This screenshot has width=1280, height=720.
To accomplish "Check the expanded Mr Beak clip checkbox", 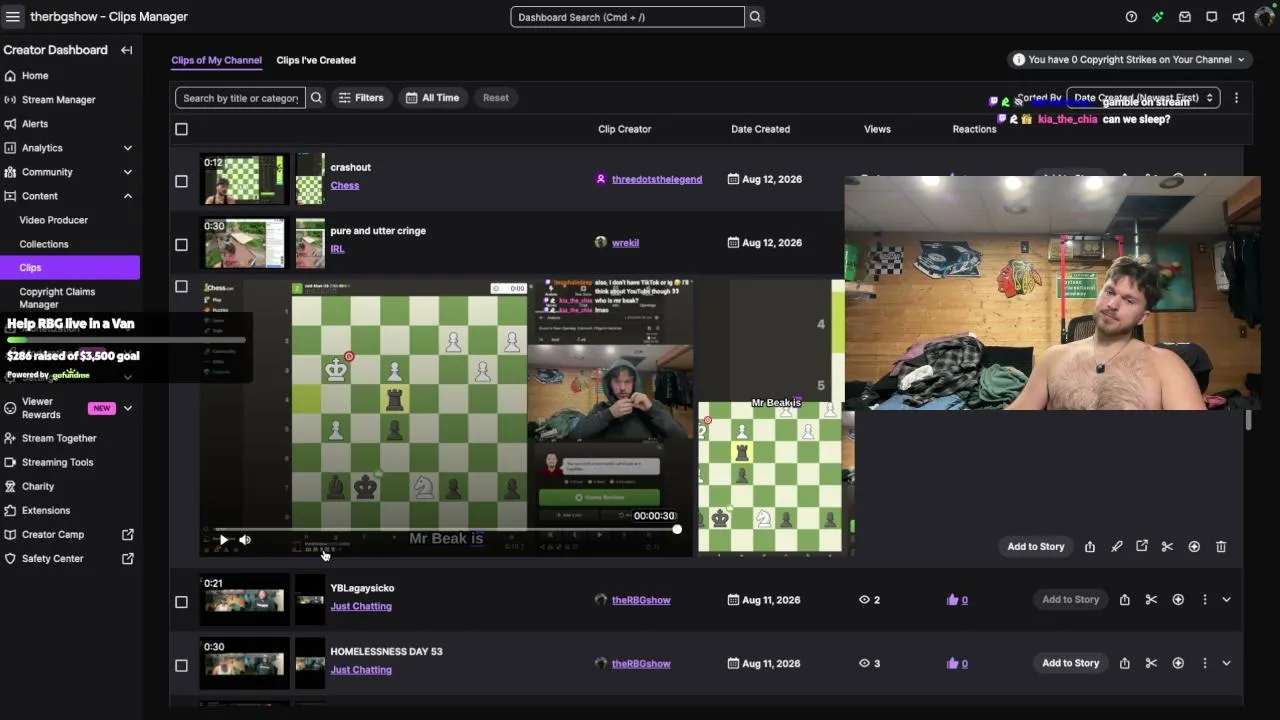I will click(181, 286).
